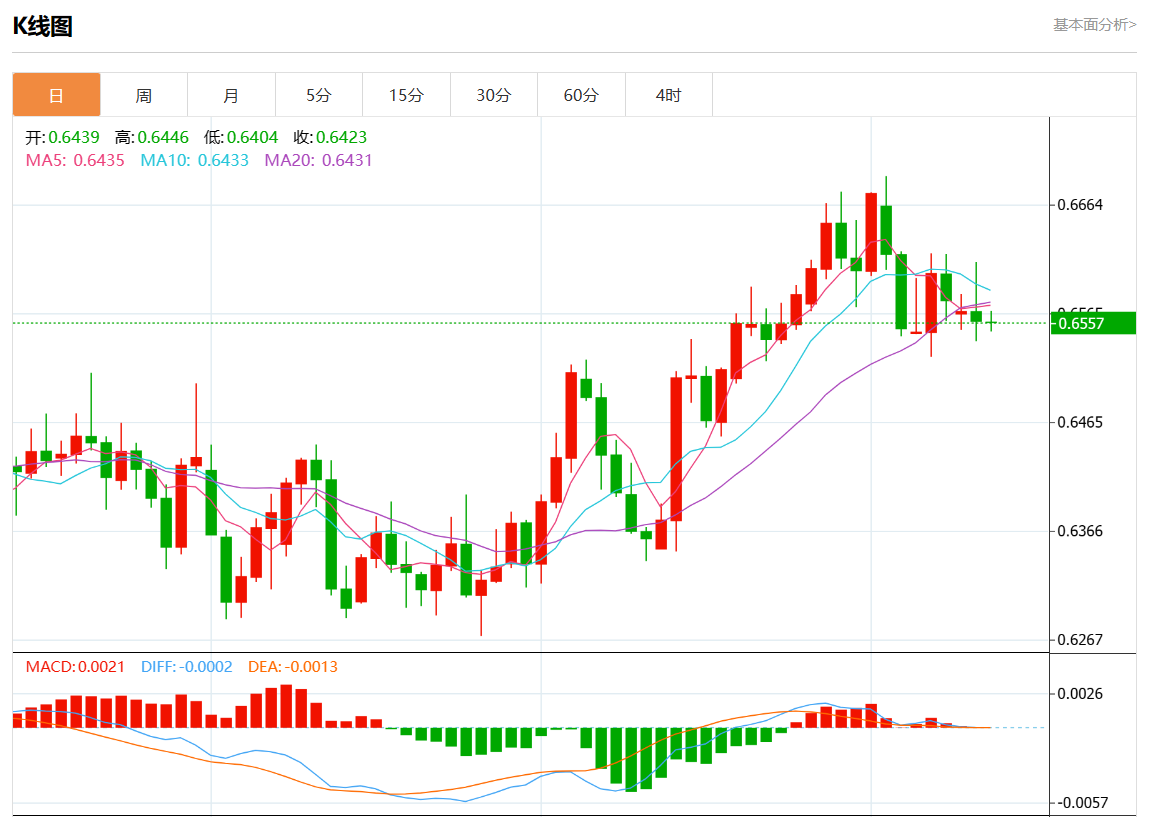Switch to the 周 weekly tab

point(144,95)
